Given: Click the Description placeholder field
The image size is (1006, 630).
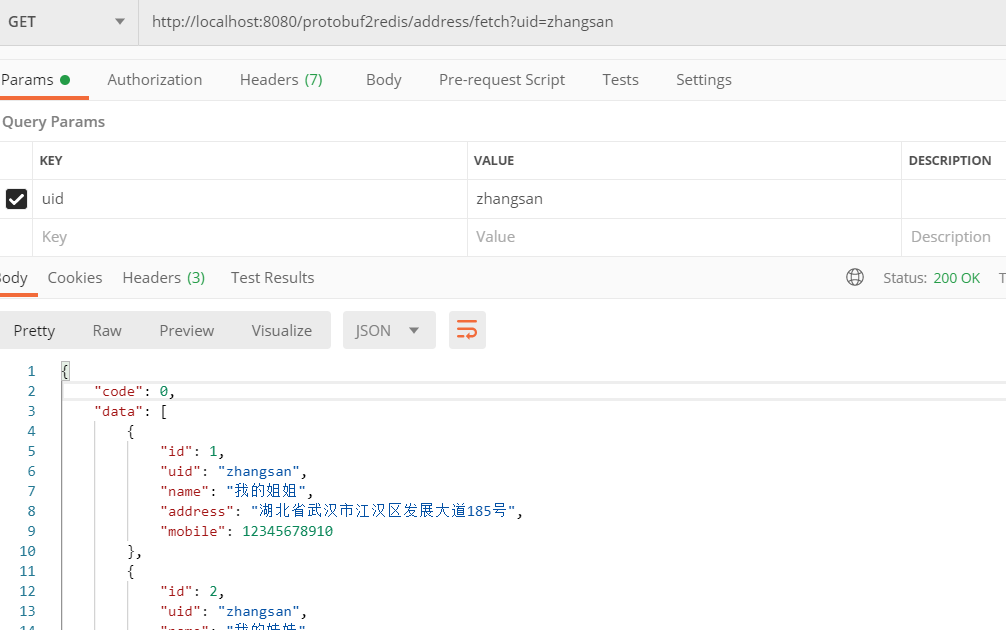Looking at the screenshot, I should 953,237.
